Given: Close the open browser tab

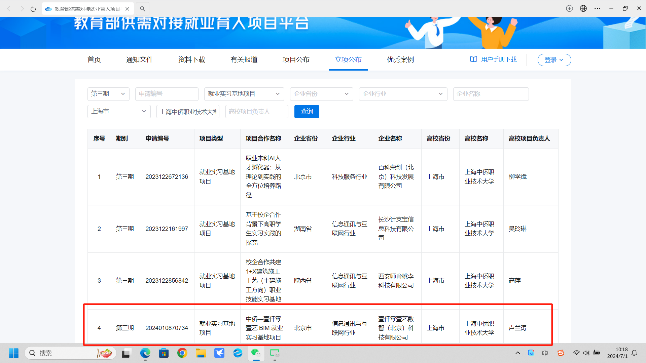Looking at the screenshot, I should point(127,9).
